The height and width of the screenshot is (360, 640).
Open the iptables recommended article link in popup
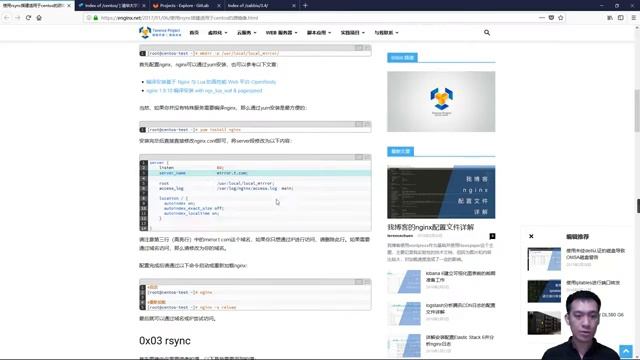coord(593,283)
